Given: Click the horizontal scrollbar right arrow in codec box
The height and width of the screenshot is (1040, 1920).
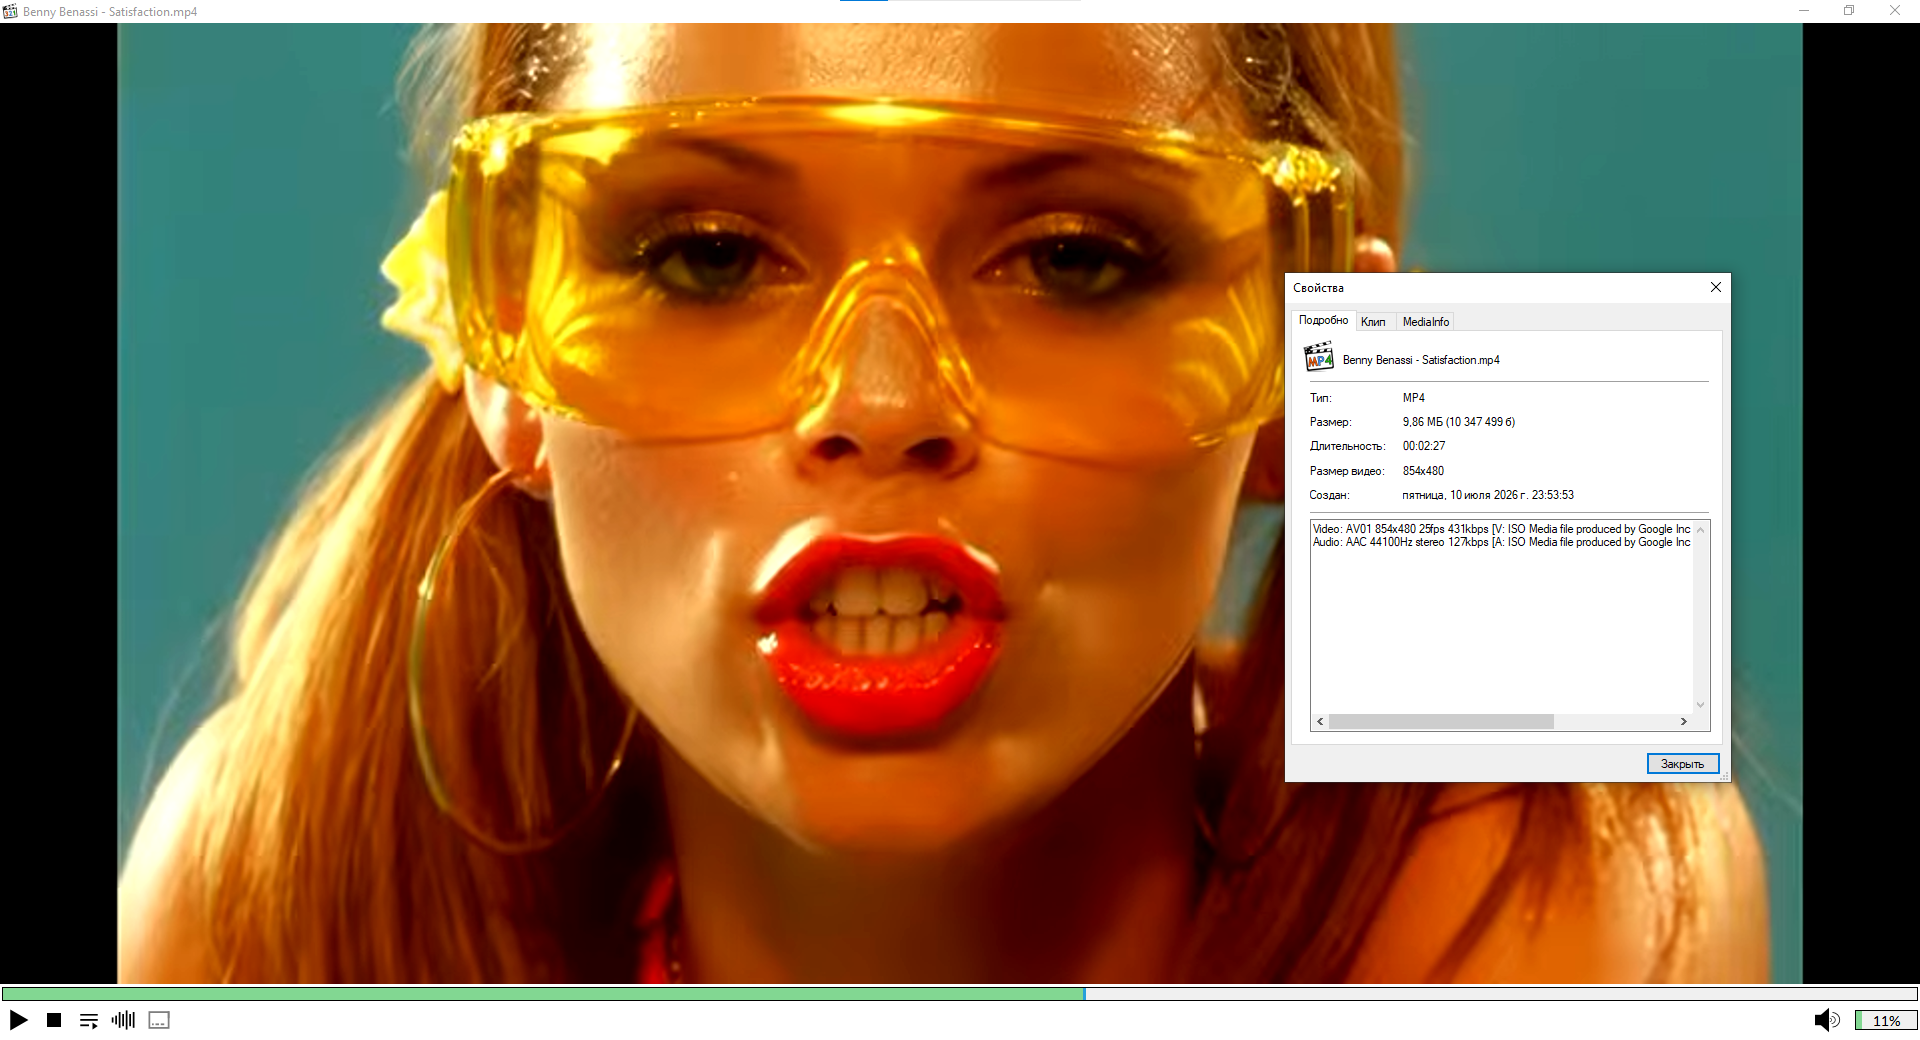Looking at the screenshot, I should point(1684,721).
